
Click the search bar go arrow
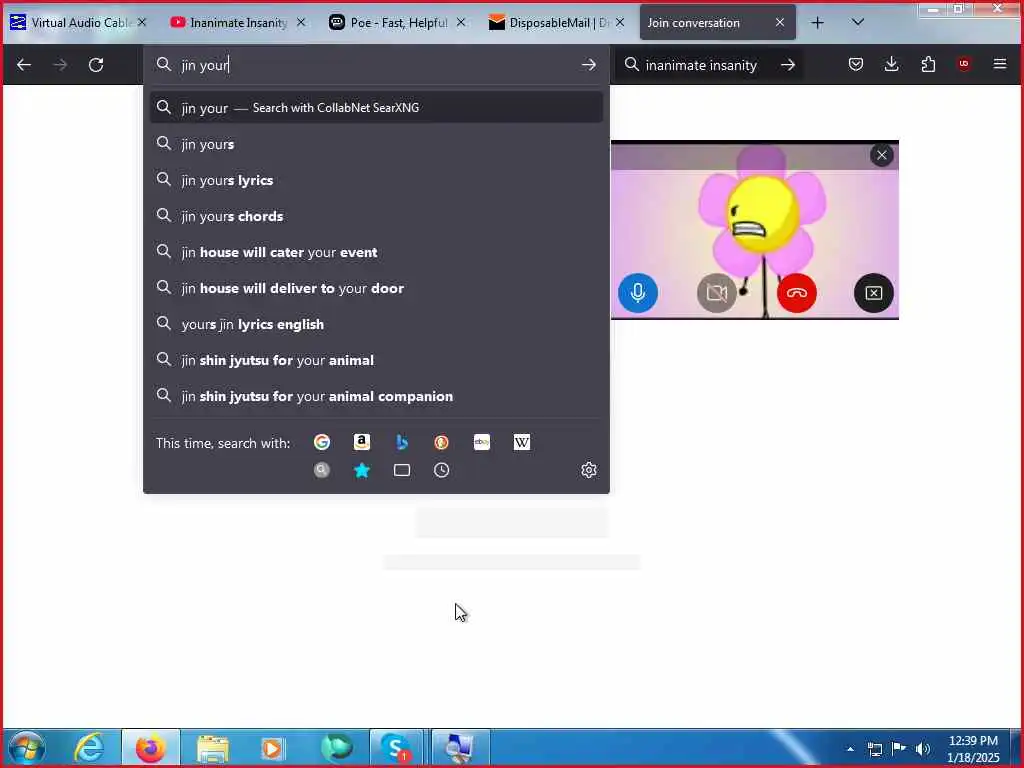point(788,65)
